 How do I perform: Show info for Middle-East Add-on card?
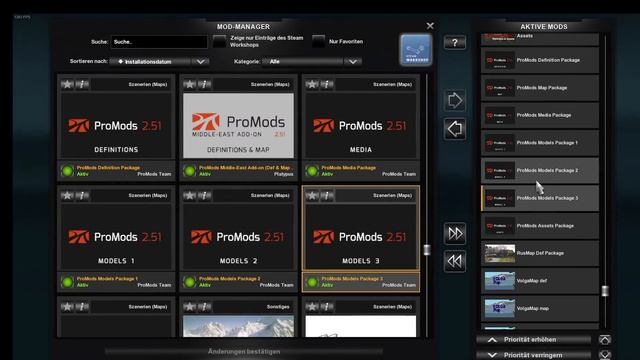pyautogui.click(x=204, y=84)
